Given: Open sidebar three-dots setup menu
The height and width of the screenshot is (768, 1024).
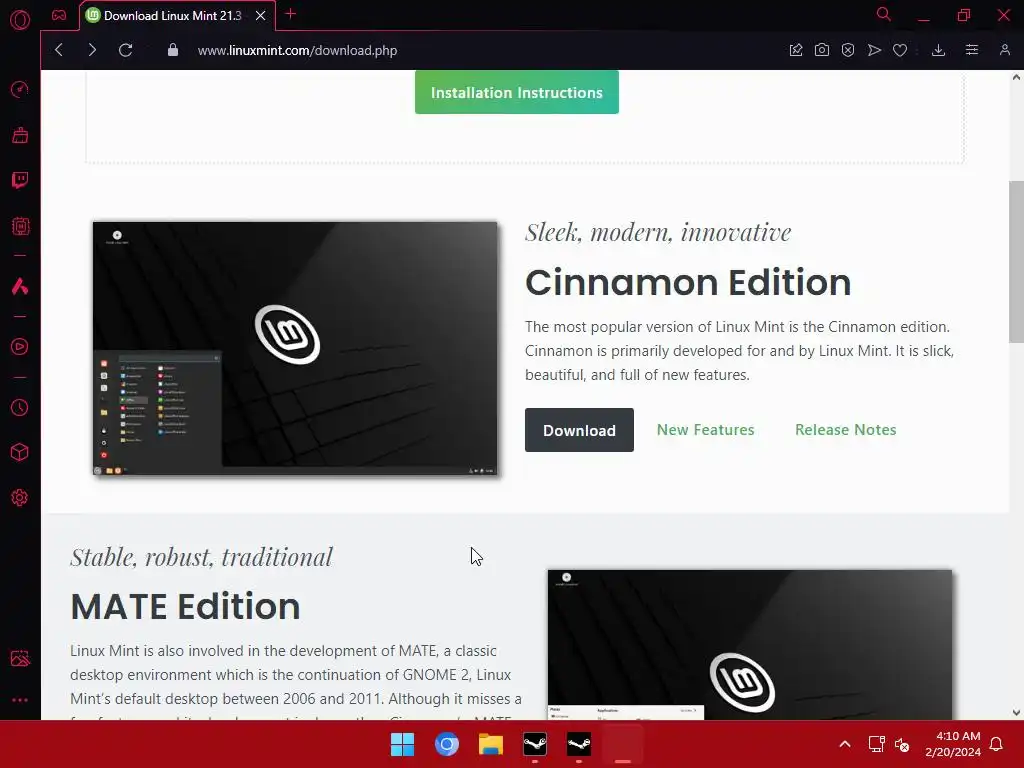Looking at the screenshot, I should coord(20,699).
